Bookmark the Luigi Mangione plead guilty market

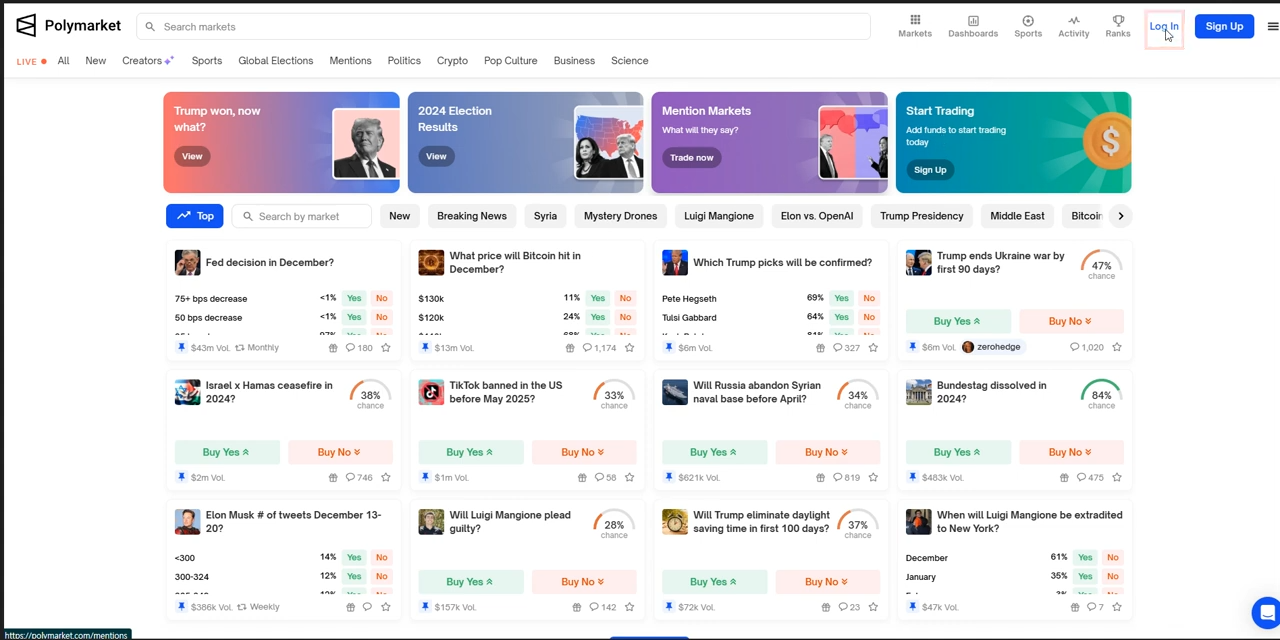(630, 607)
